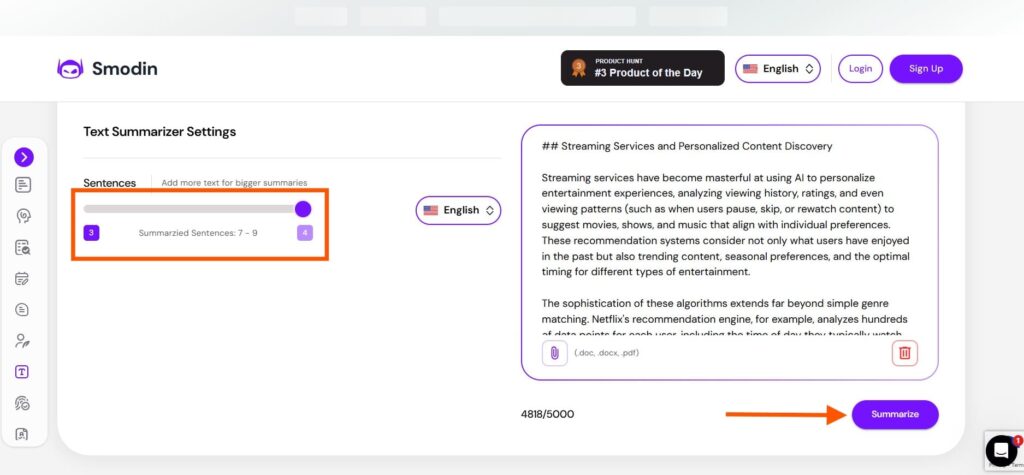Select the active text summarizer T icon

22,372
